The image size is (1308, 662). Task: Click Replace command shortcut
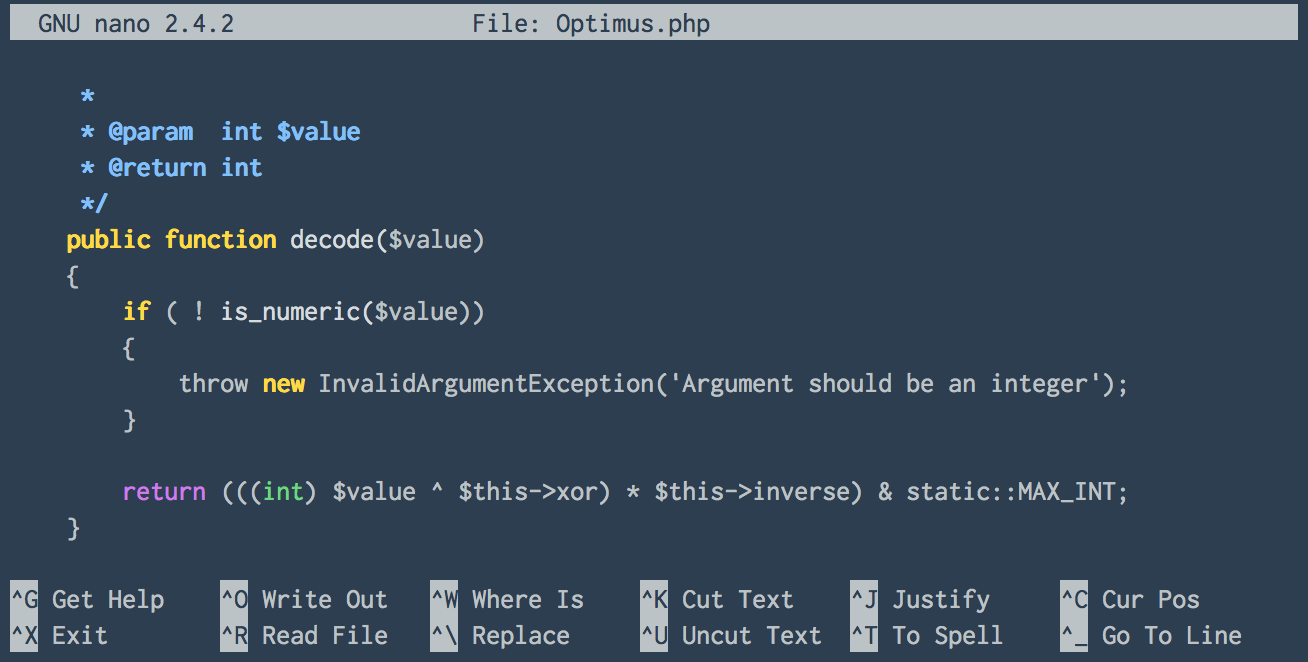pos(520,635)
